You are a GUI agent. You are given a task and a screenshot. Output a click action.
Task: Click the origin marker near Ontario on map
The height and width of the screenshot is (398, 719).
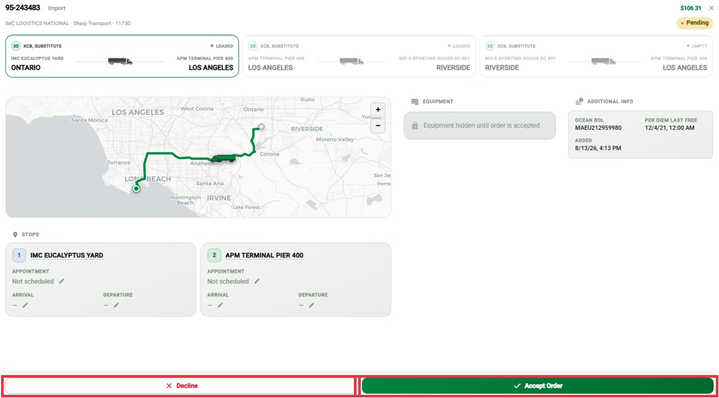(261, 127)
